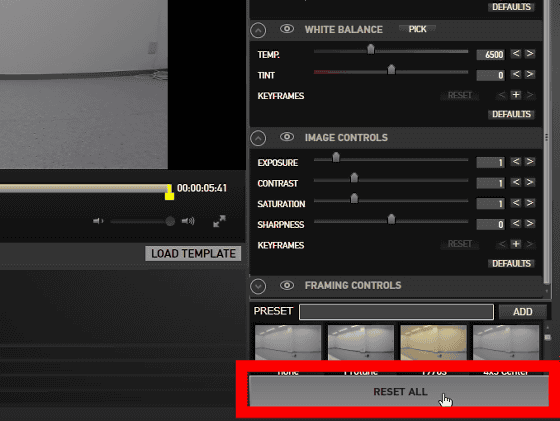Increase SATURATION with right arrow

tap(530, 203)
